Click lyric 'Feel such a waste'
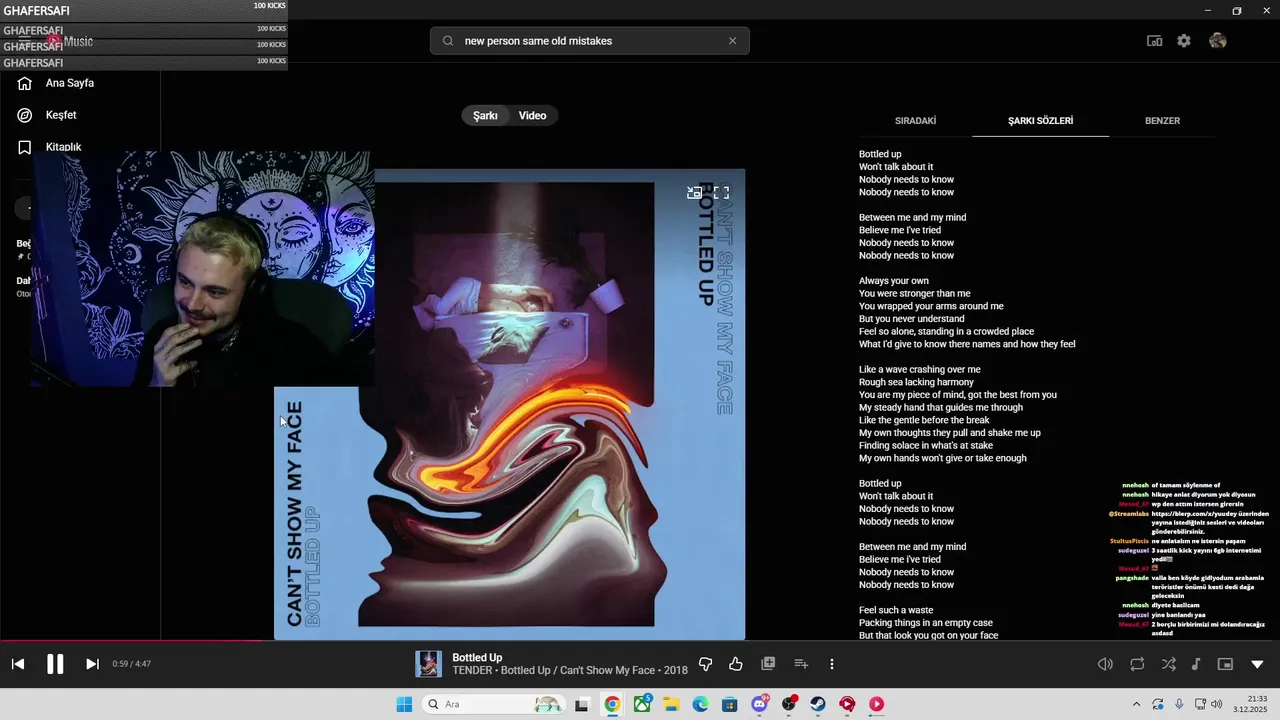1280x720 pixels. pos(896,610)
